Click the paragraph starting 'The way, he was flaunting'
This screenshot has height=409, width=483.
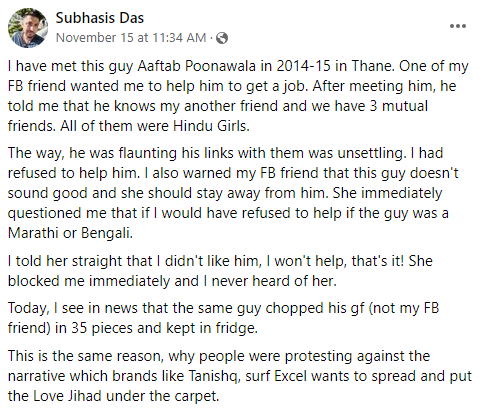pos(233,193)
